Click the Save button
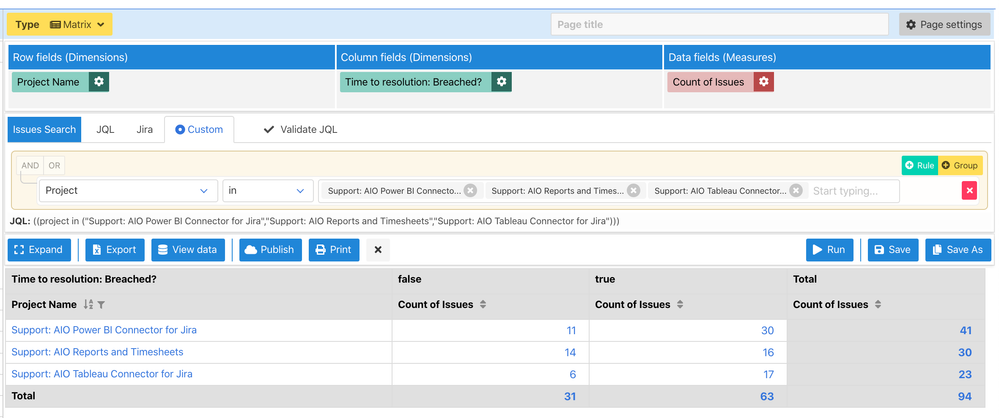Image resolution: width=999 pixels, height=418 pixels. (x=893, y=250)
